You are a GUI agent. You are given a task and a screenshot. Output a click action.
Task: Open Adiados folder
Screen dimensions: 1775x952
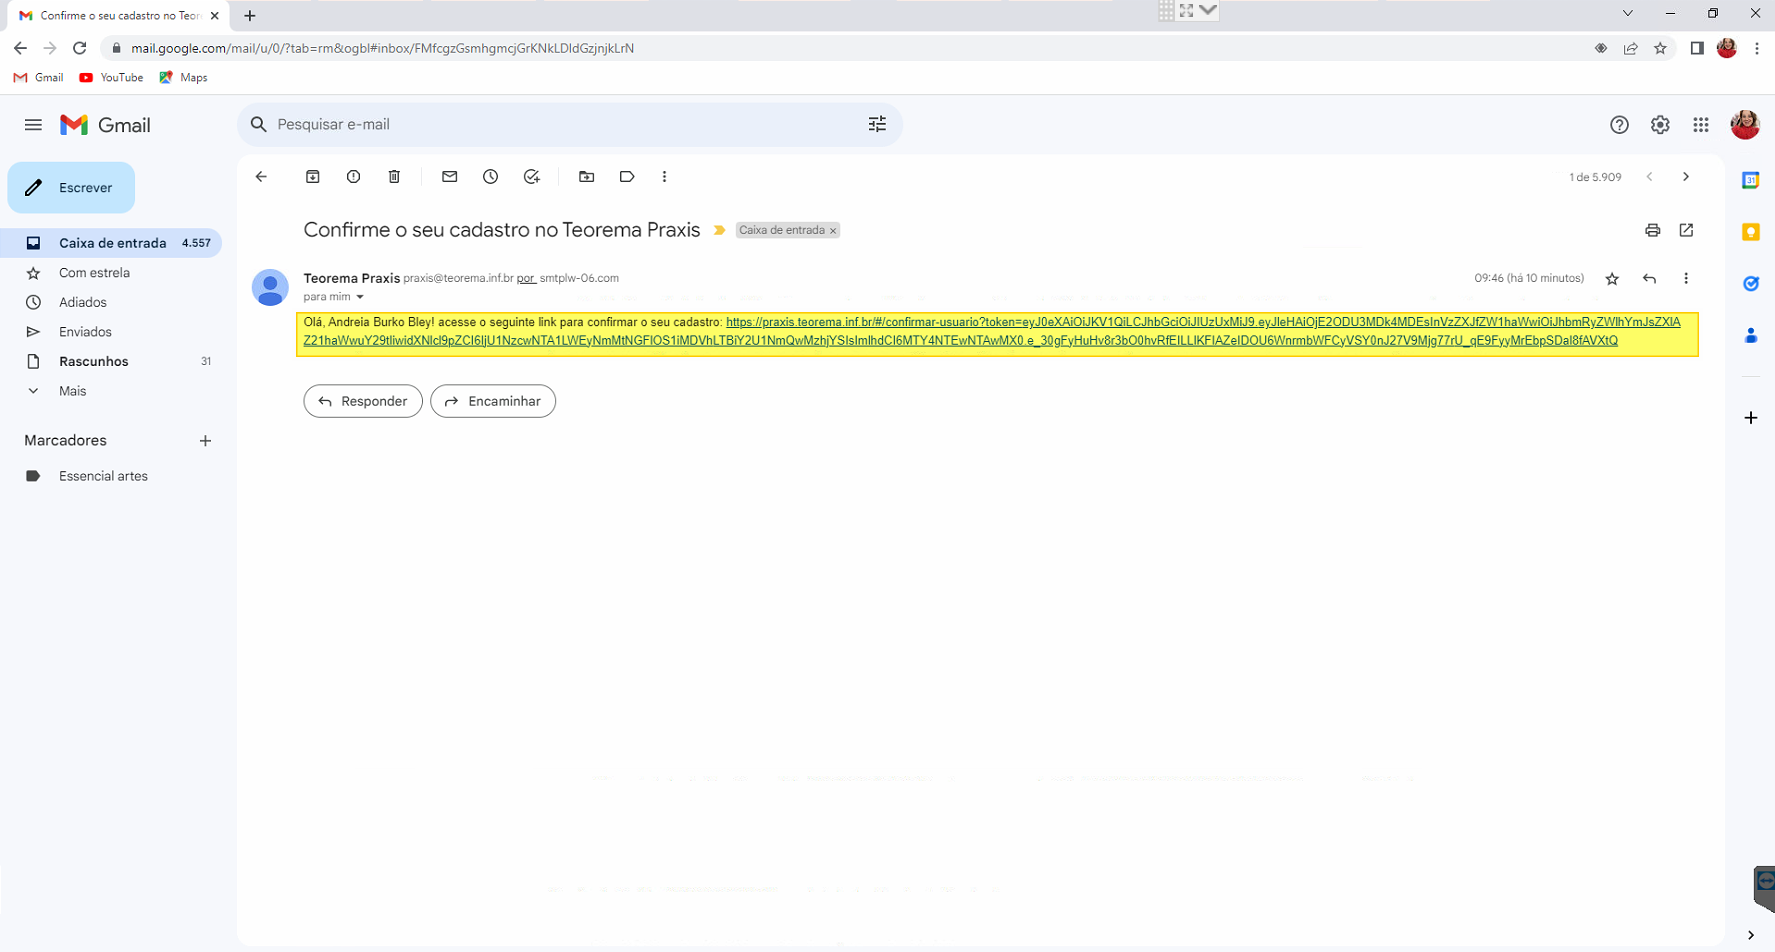(111, 302)
